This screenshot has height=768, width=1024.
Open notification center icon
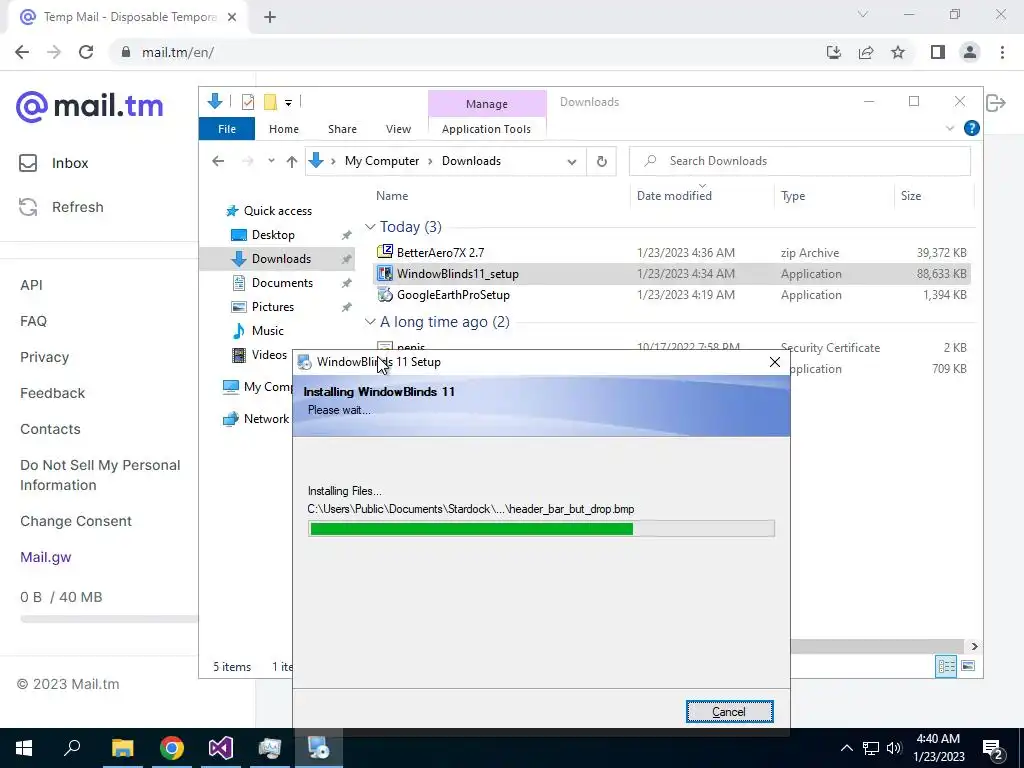tap(993, 749)
